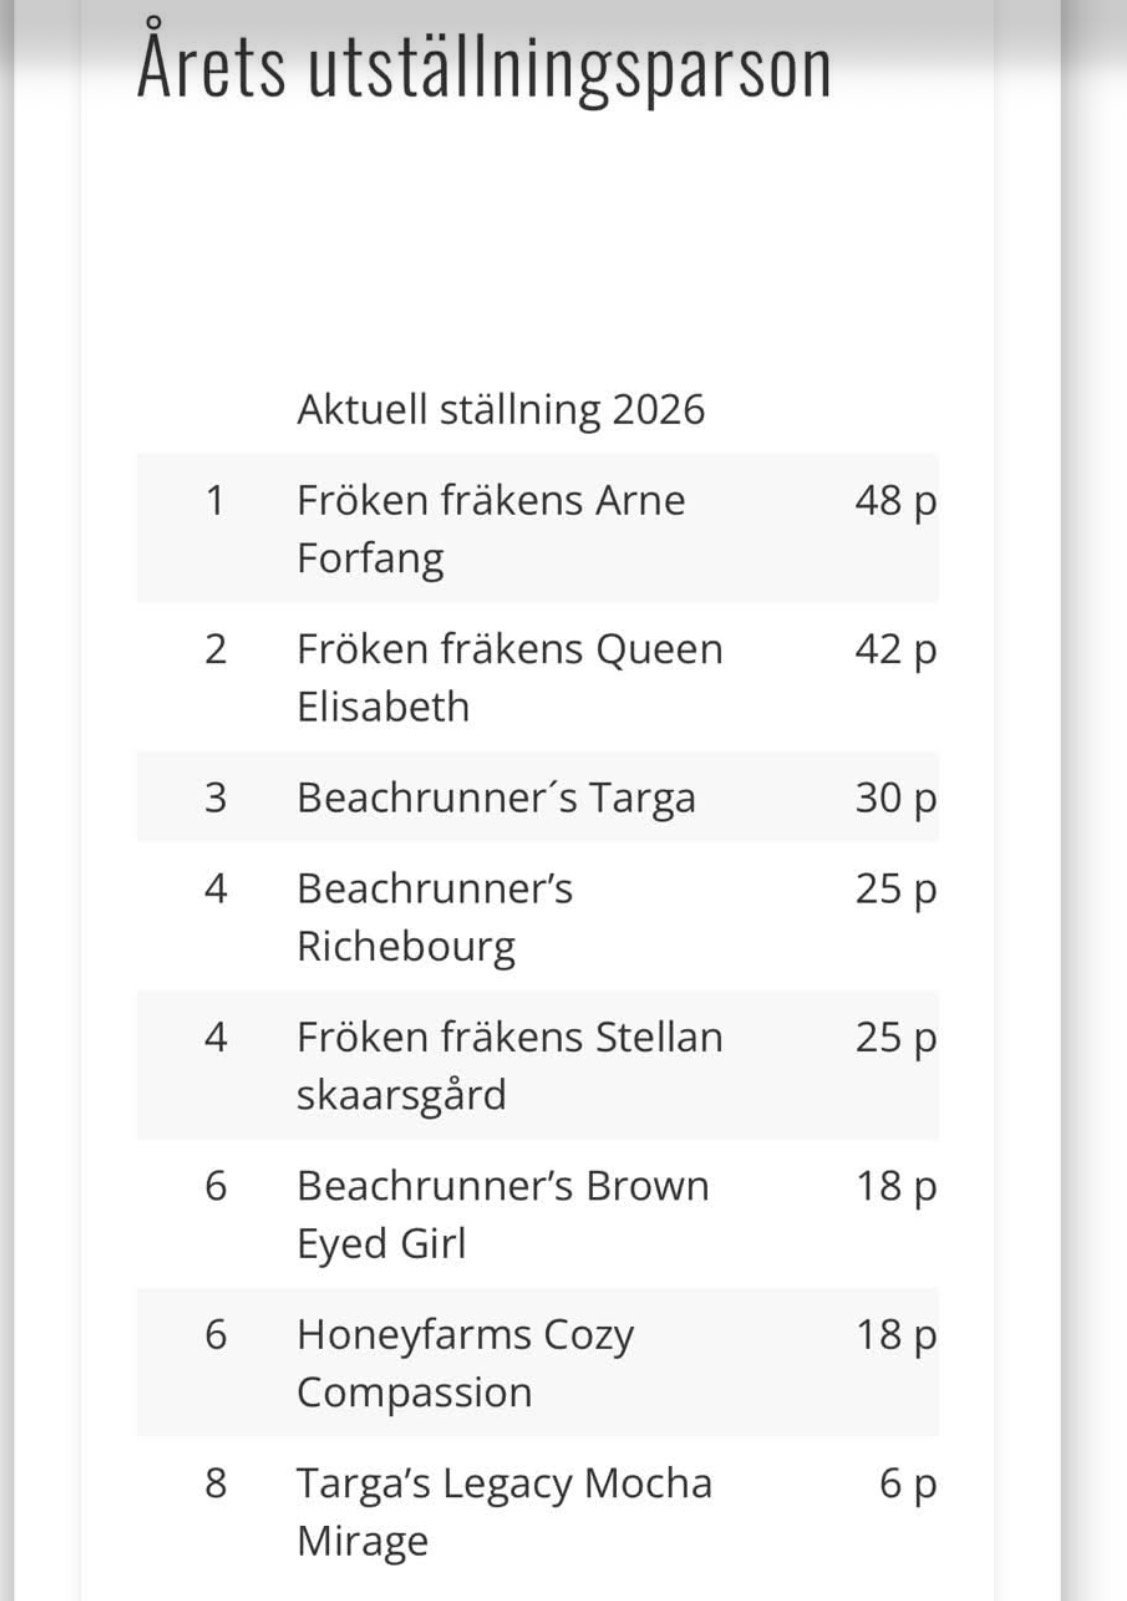The height and width of the screenshot is (1601, 1127).
Task: Click the 48 p score
Action: [896, 501]
